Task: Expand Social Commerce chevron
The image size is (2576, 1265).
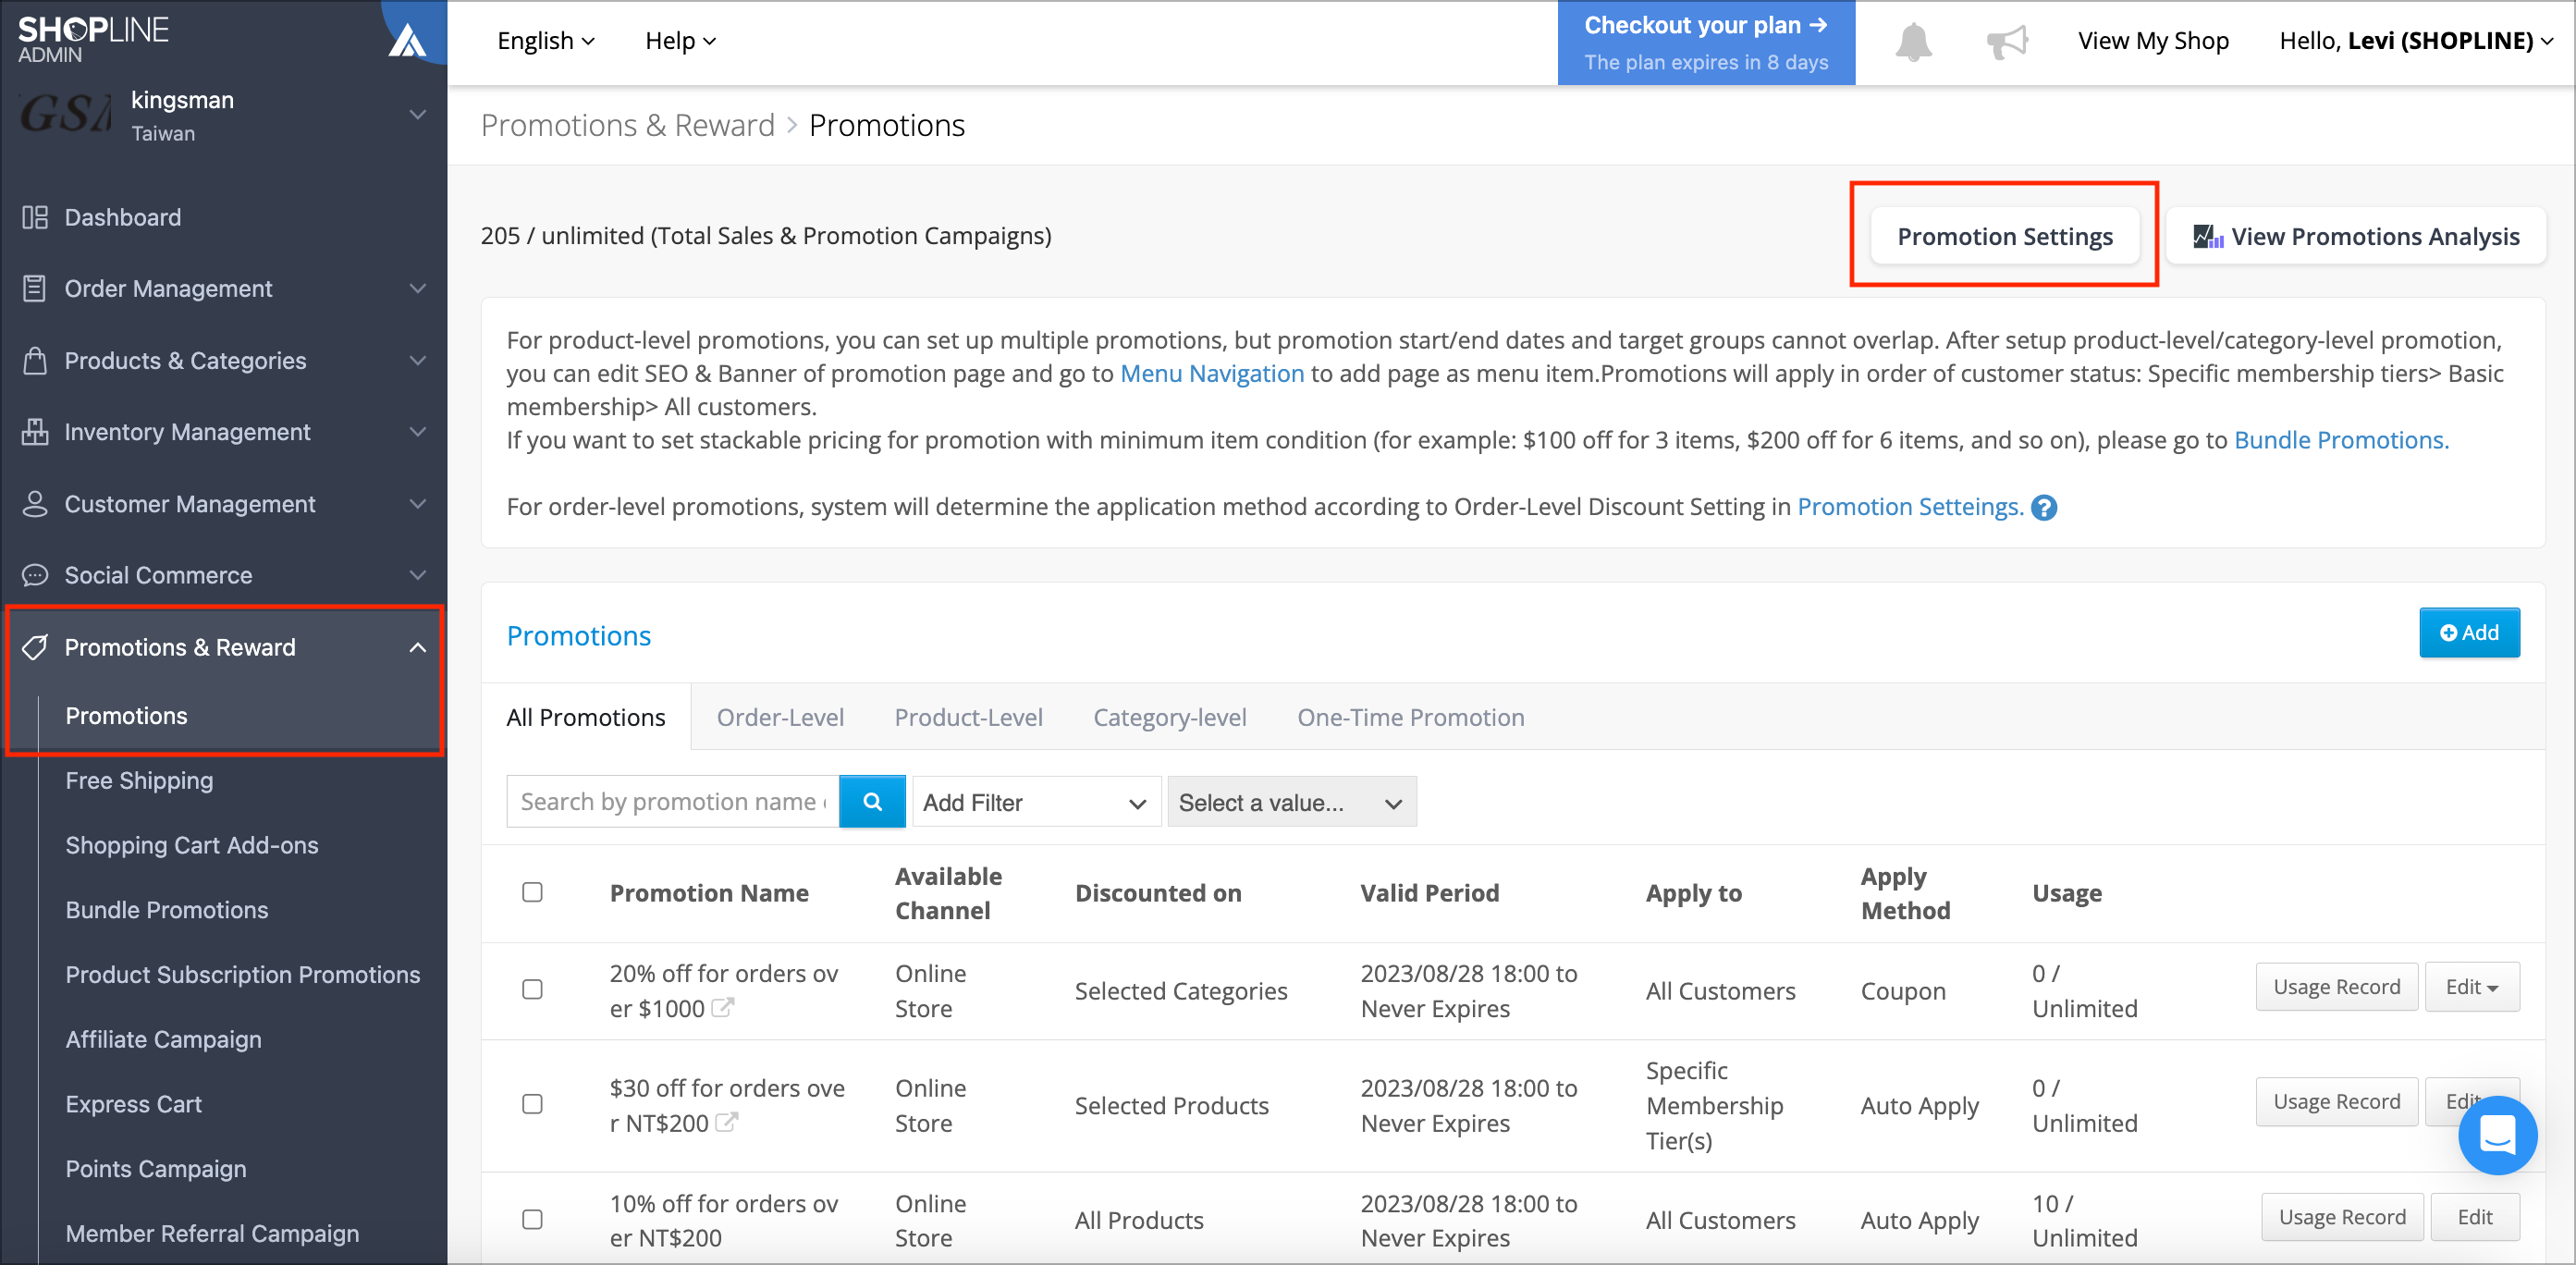Action: tap(418, 575)
